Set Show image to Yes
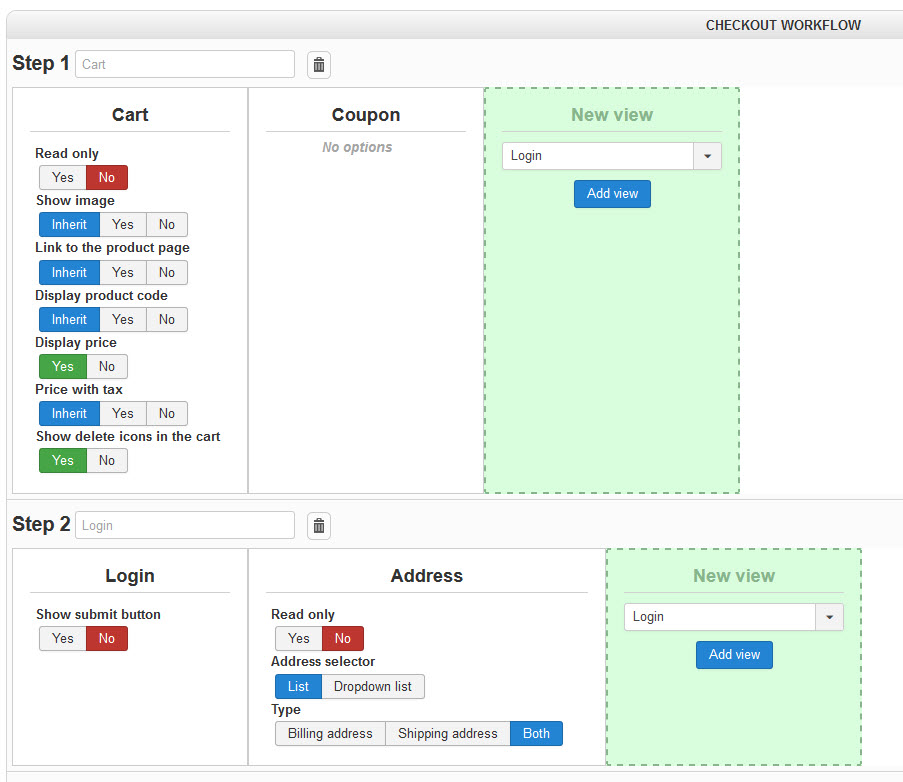903x782 pixels. click(123, 225)
